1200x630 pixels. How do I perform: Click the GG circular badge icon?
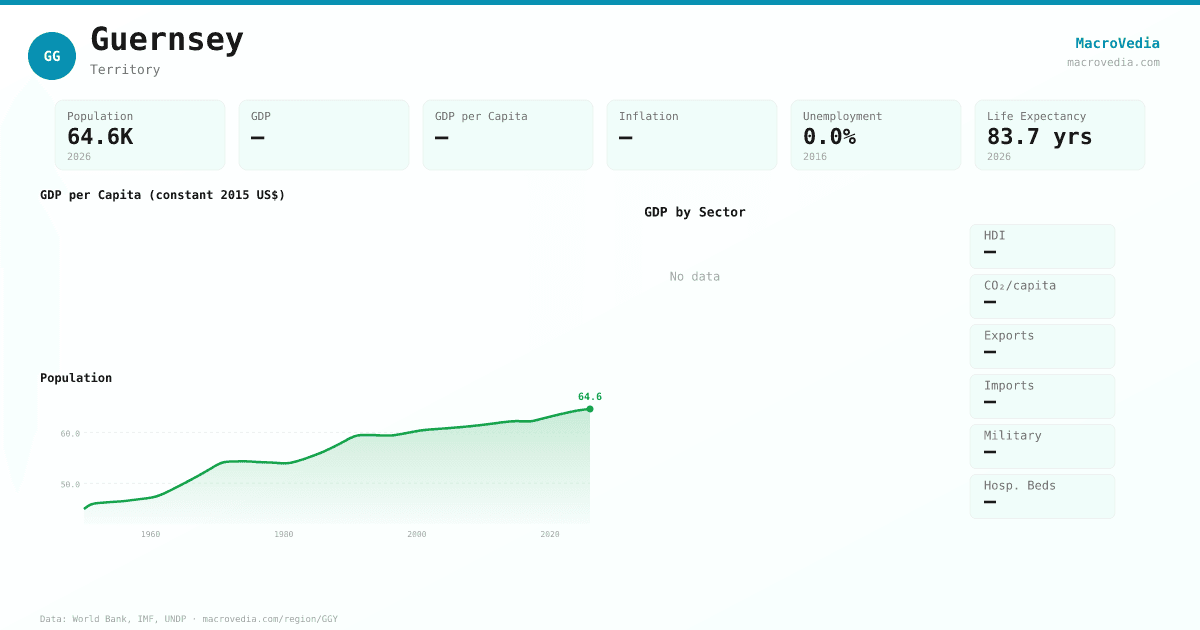click(52, 56)
